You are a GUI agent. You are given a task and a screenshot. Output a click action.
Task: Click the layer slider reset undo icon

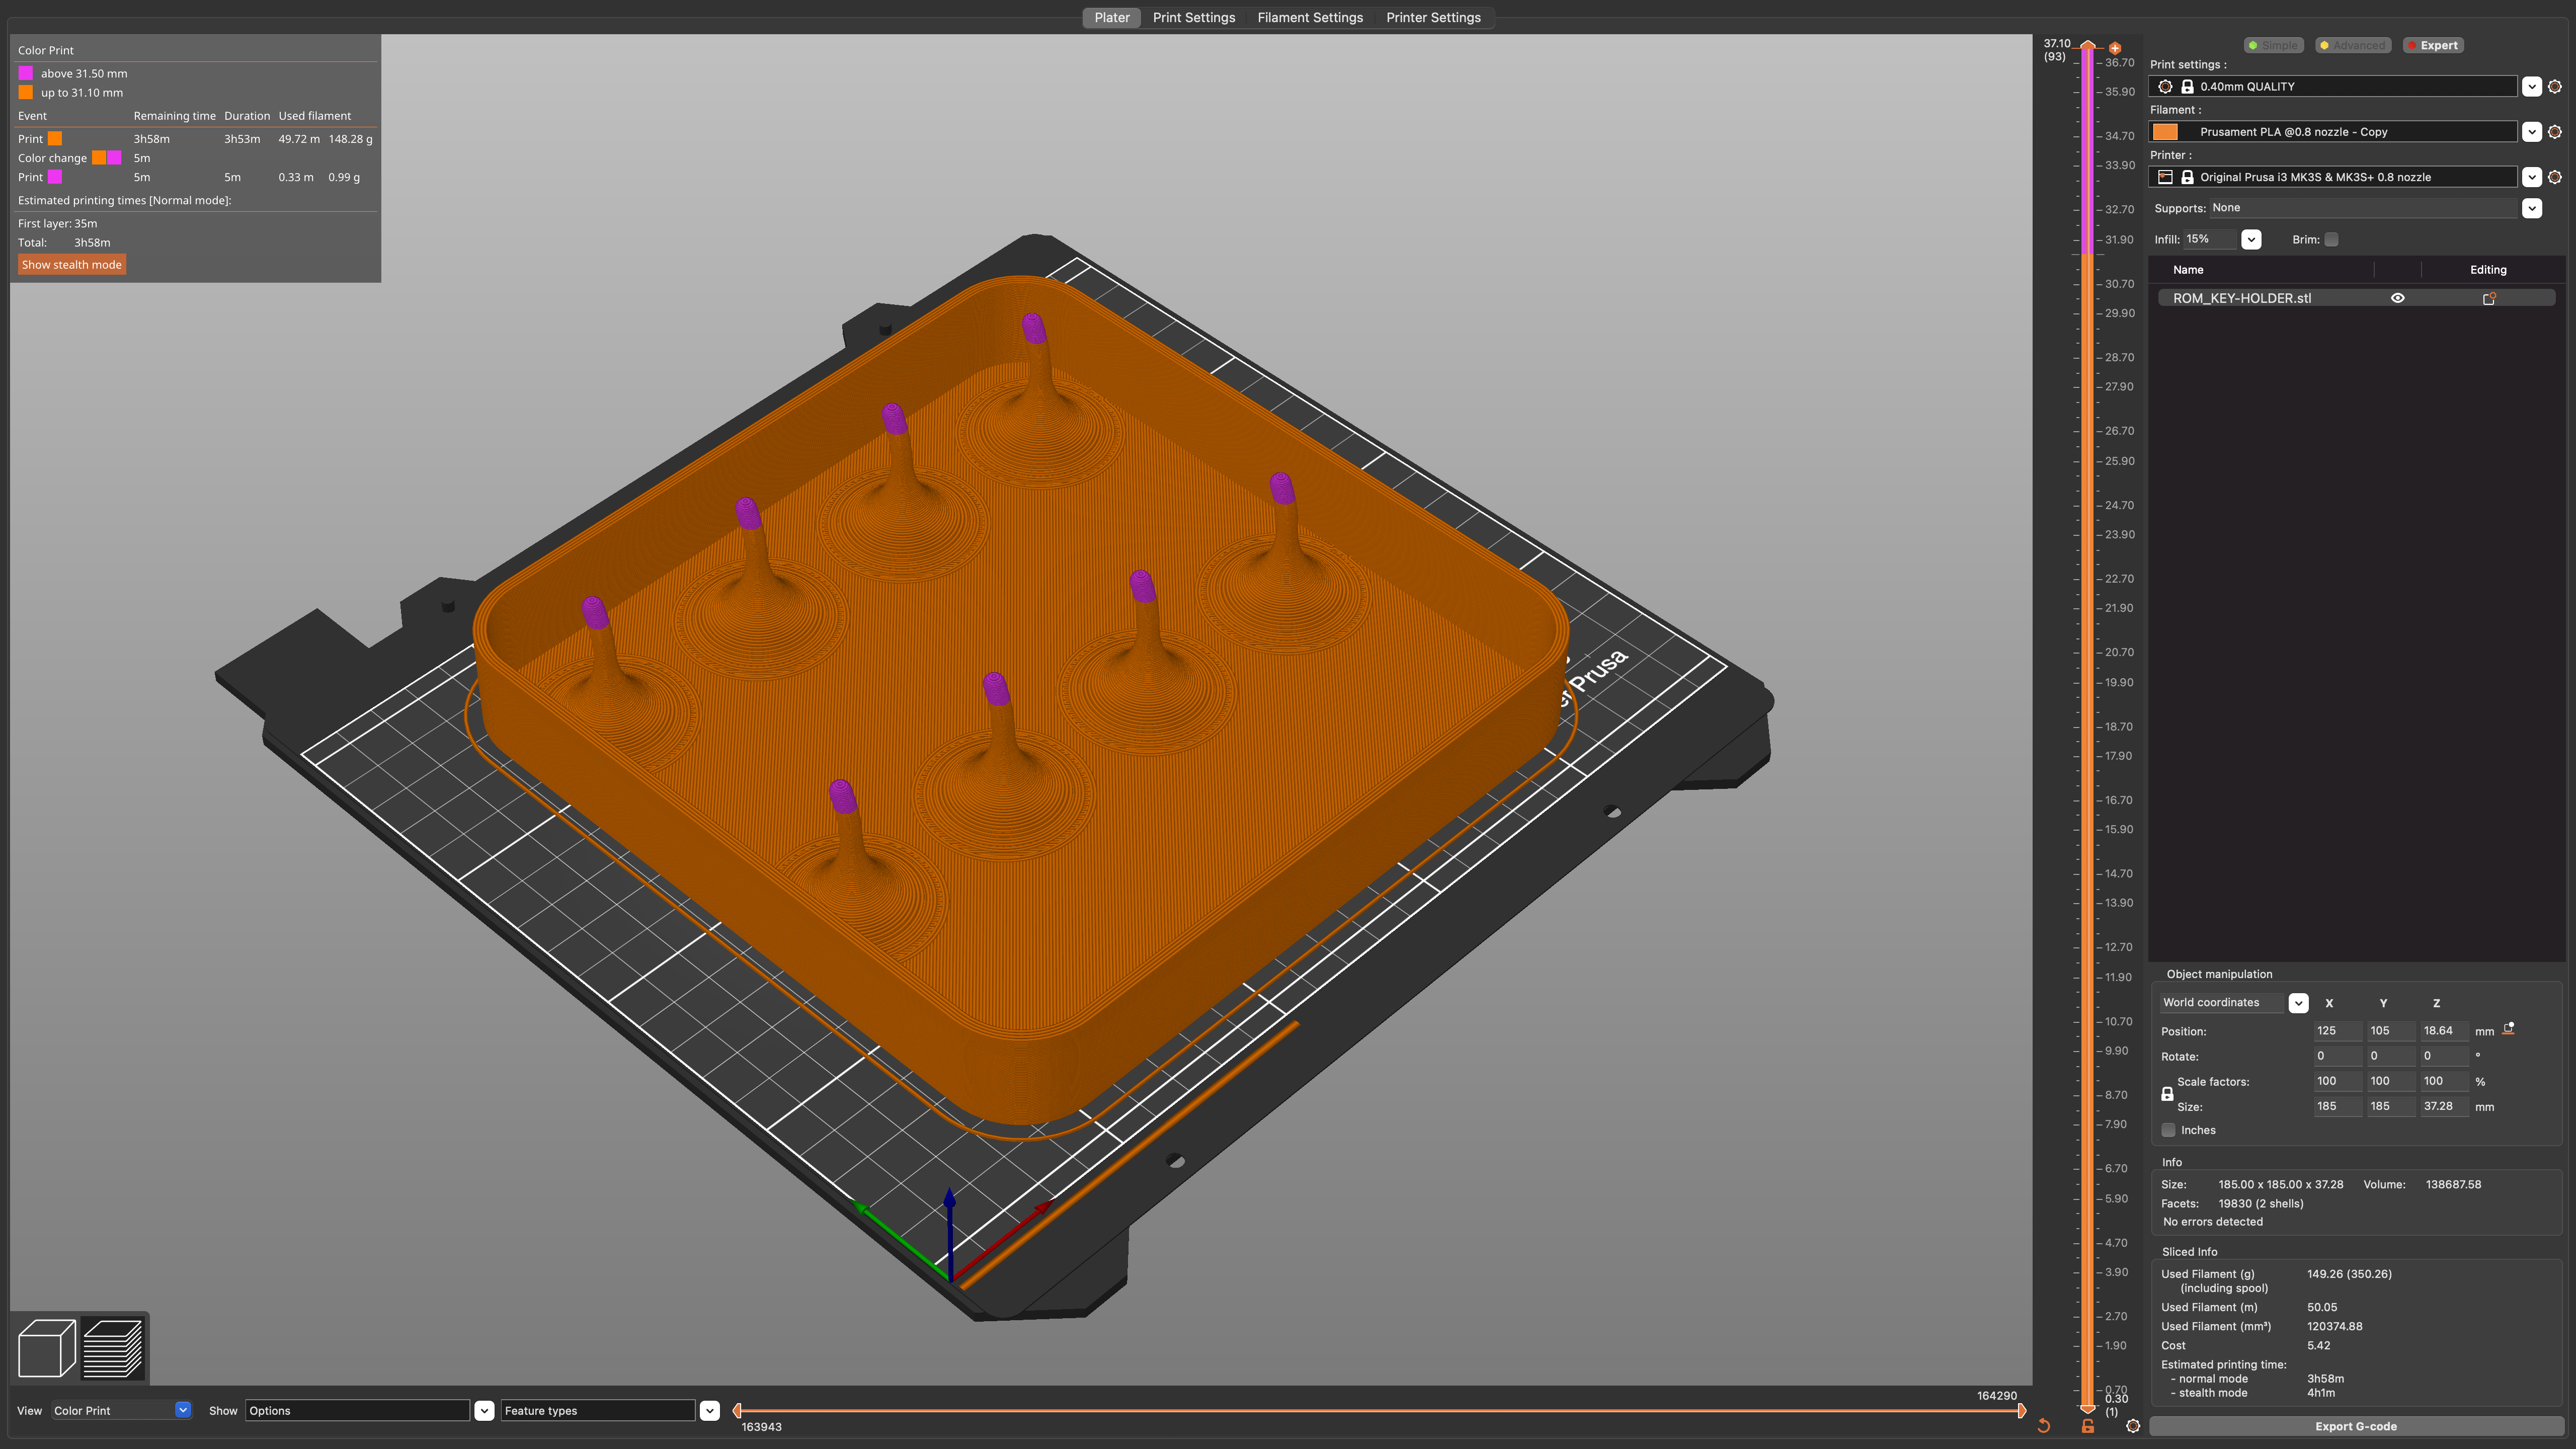click(2044, 1426)
